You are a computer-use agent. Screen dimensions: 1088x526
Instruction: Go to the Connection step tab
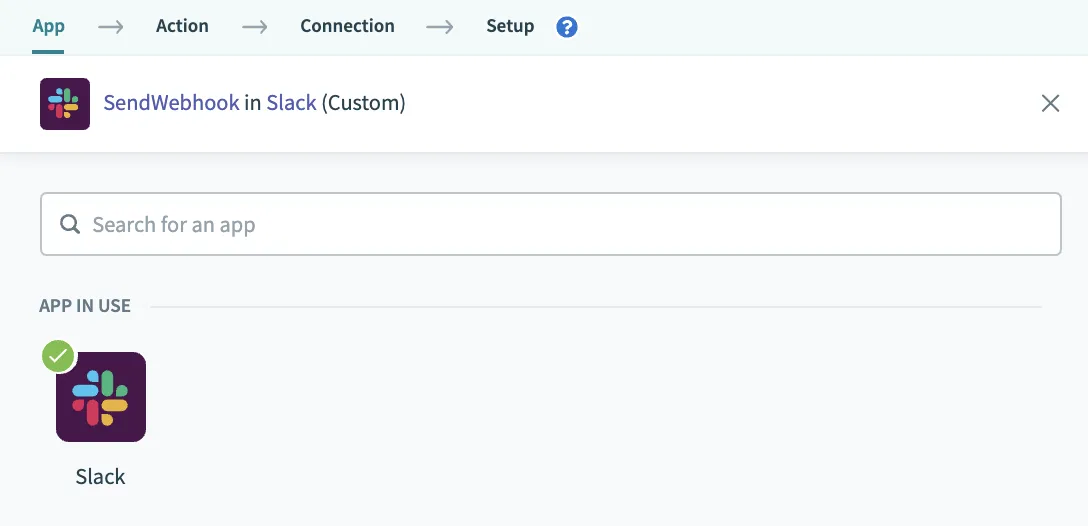click(347, 26)
